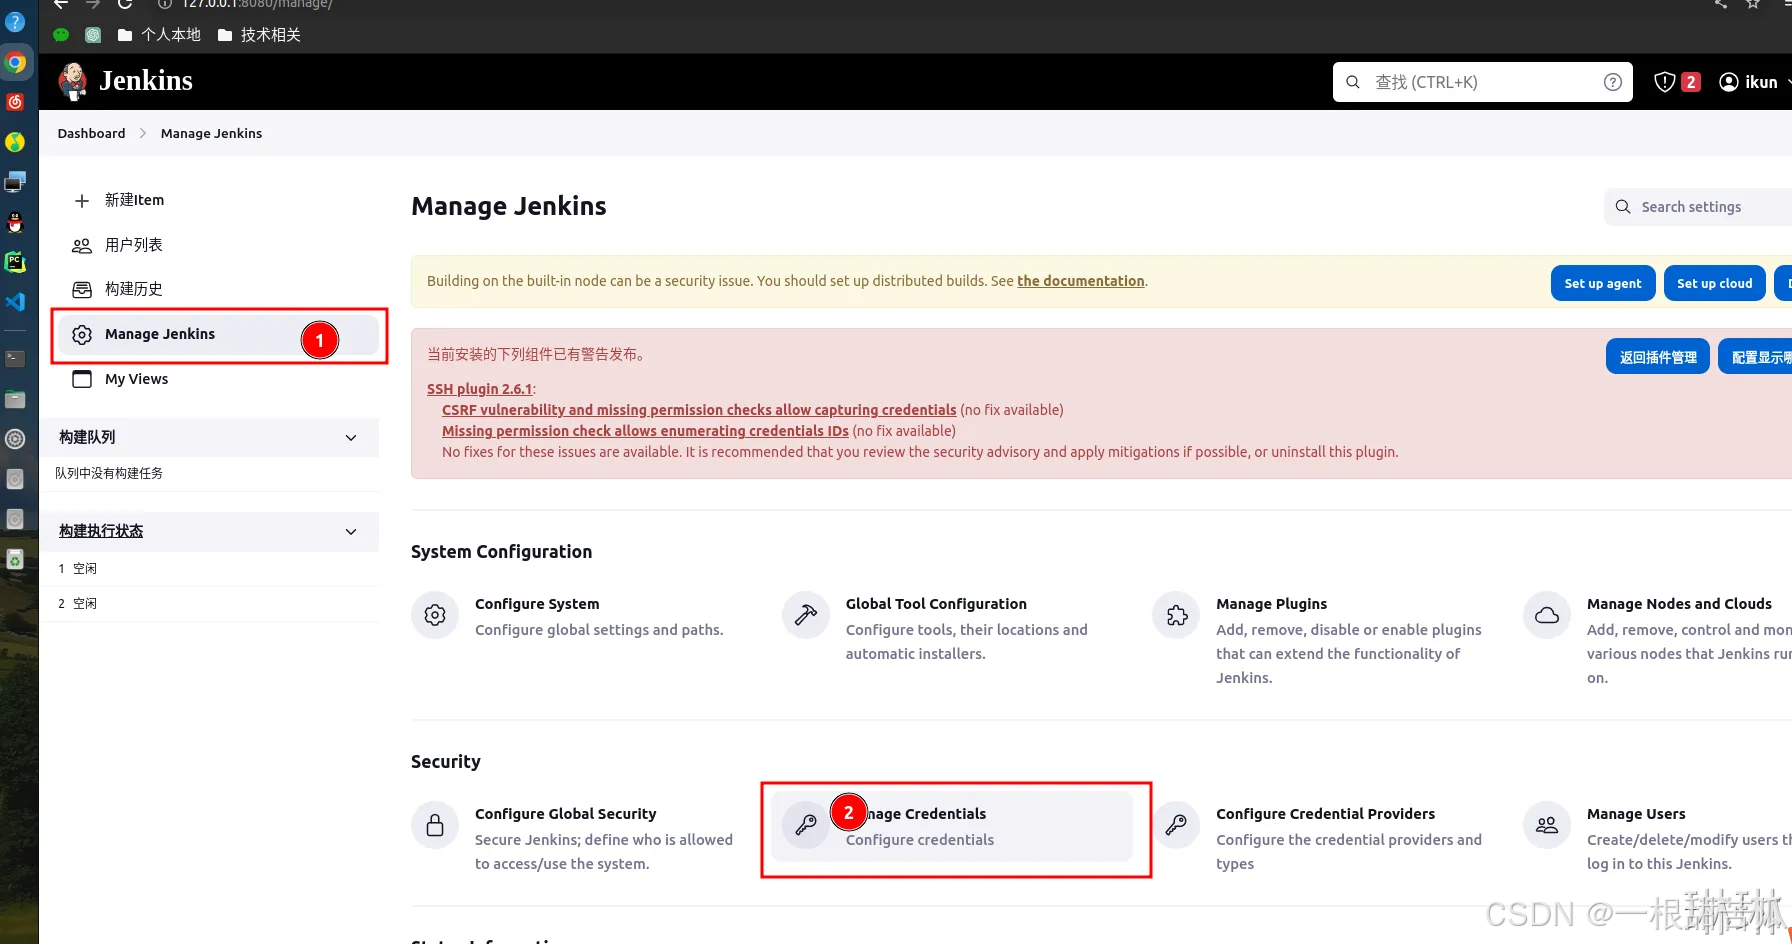
Task: Open the SSH plugin 2.6.1 link
Action: tap(479, 389)
